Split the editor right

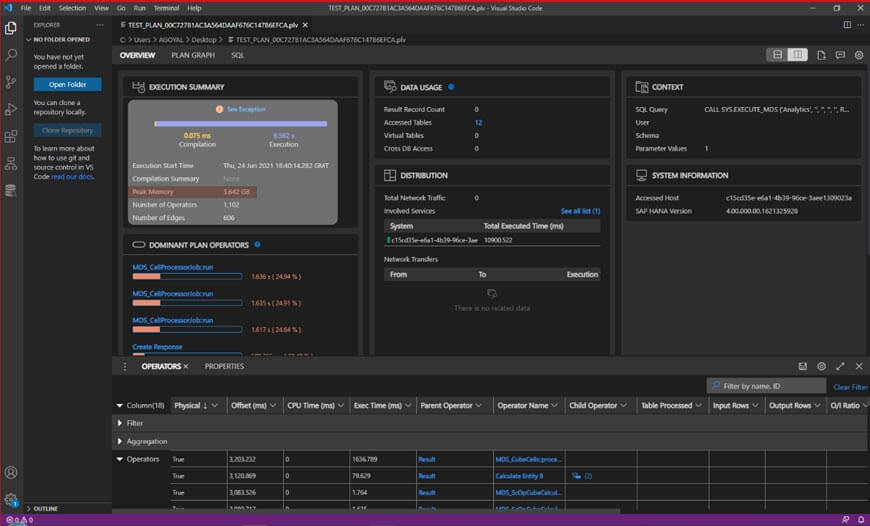(x=847, y=25)
